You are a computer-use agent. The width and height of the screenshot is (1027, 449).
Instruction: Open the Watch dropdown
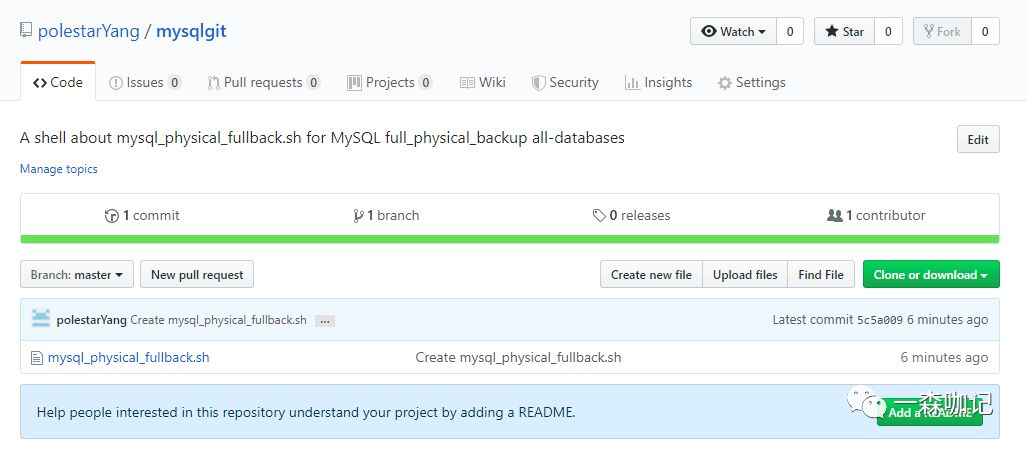coord(733,31)
